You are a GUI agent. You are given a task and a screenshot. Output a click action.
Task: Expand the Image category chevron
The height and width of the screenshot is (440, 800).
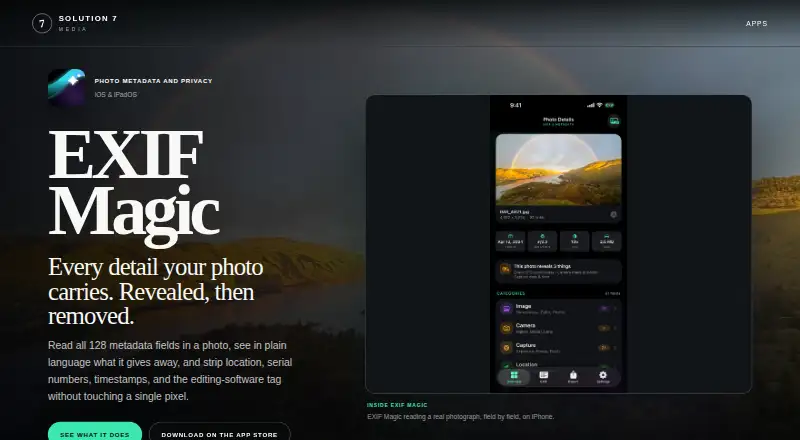(615, 309)
